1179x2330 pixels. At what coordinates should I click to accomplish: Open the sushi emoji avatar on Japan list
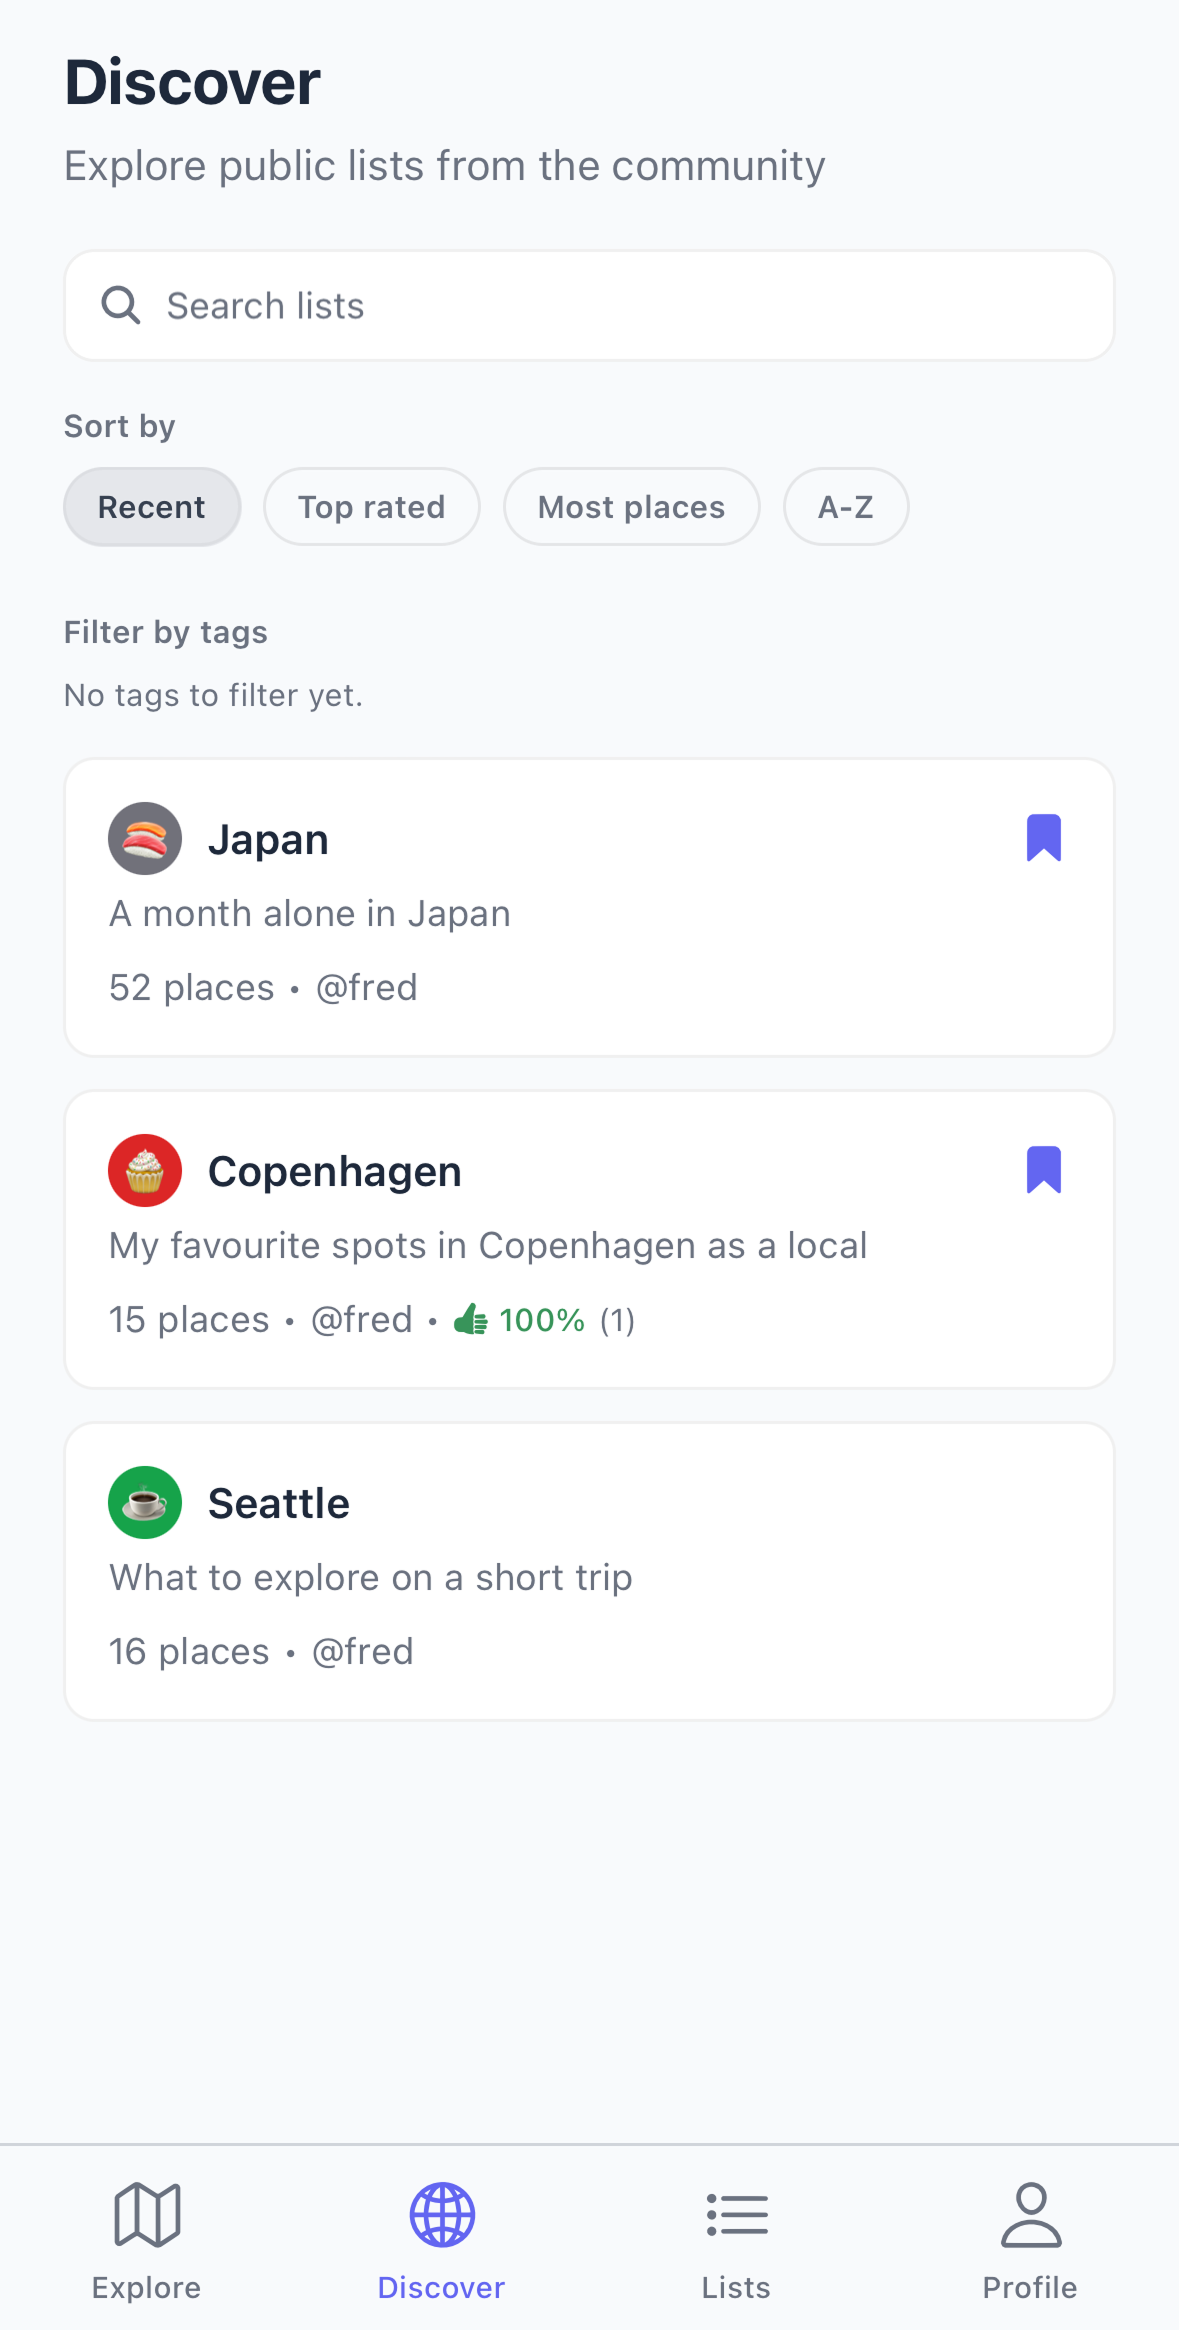click(144, 838)
